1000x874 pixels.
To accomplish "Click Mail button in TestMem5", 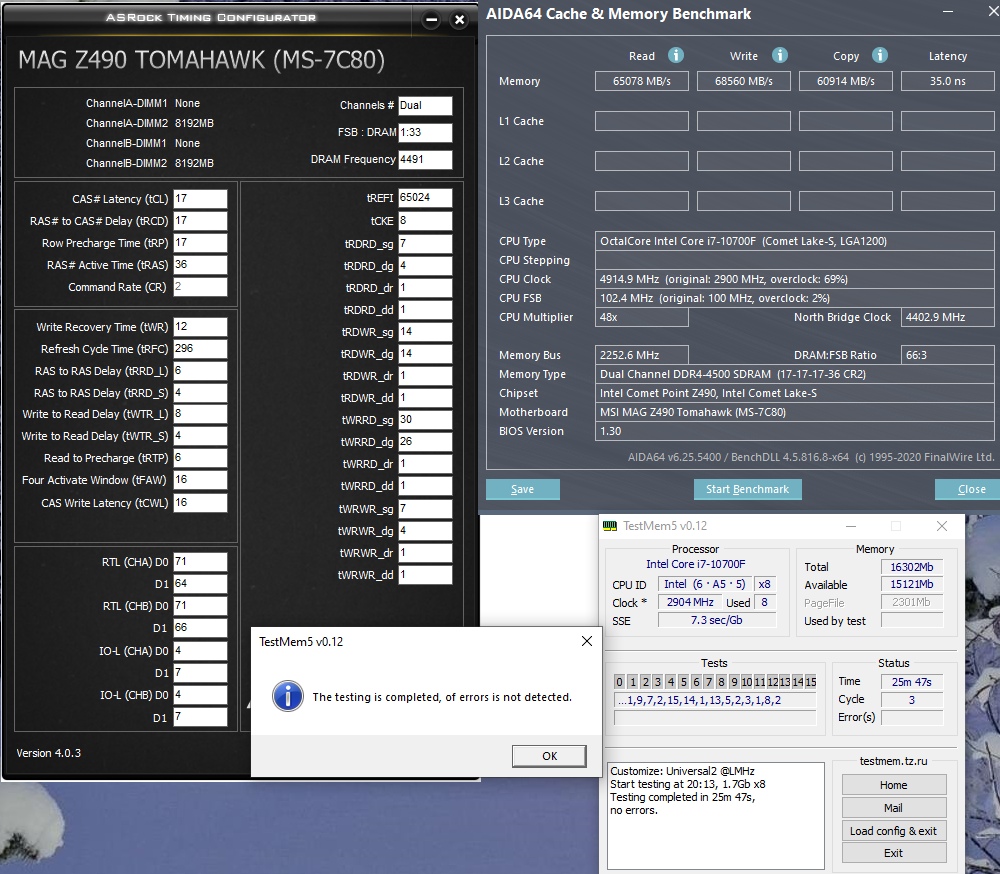I will pos(893,808).
